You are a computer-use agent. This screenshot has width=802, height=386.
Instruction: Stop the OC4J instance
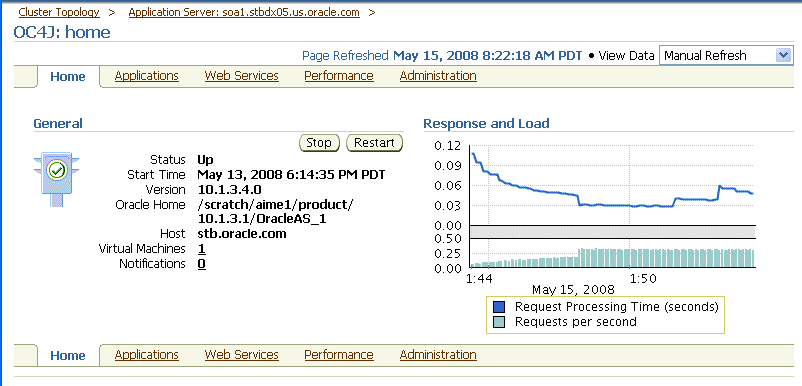pos(319,143)
